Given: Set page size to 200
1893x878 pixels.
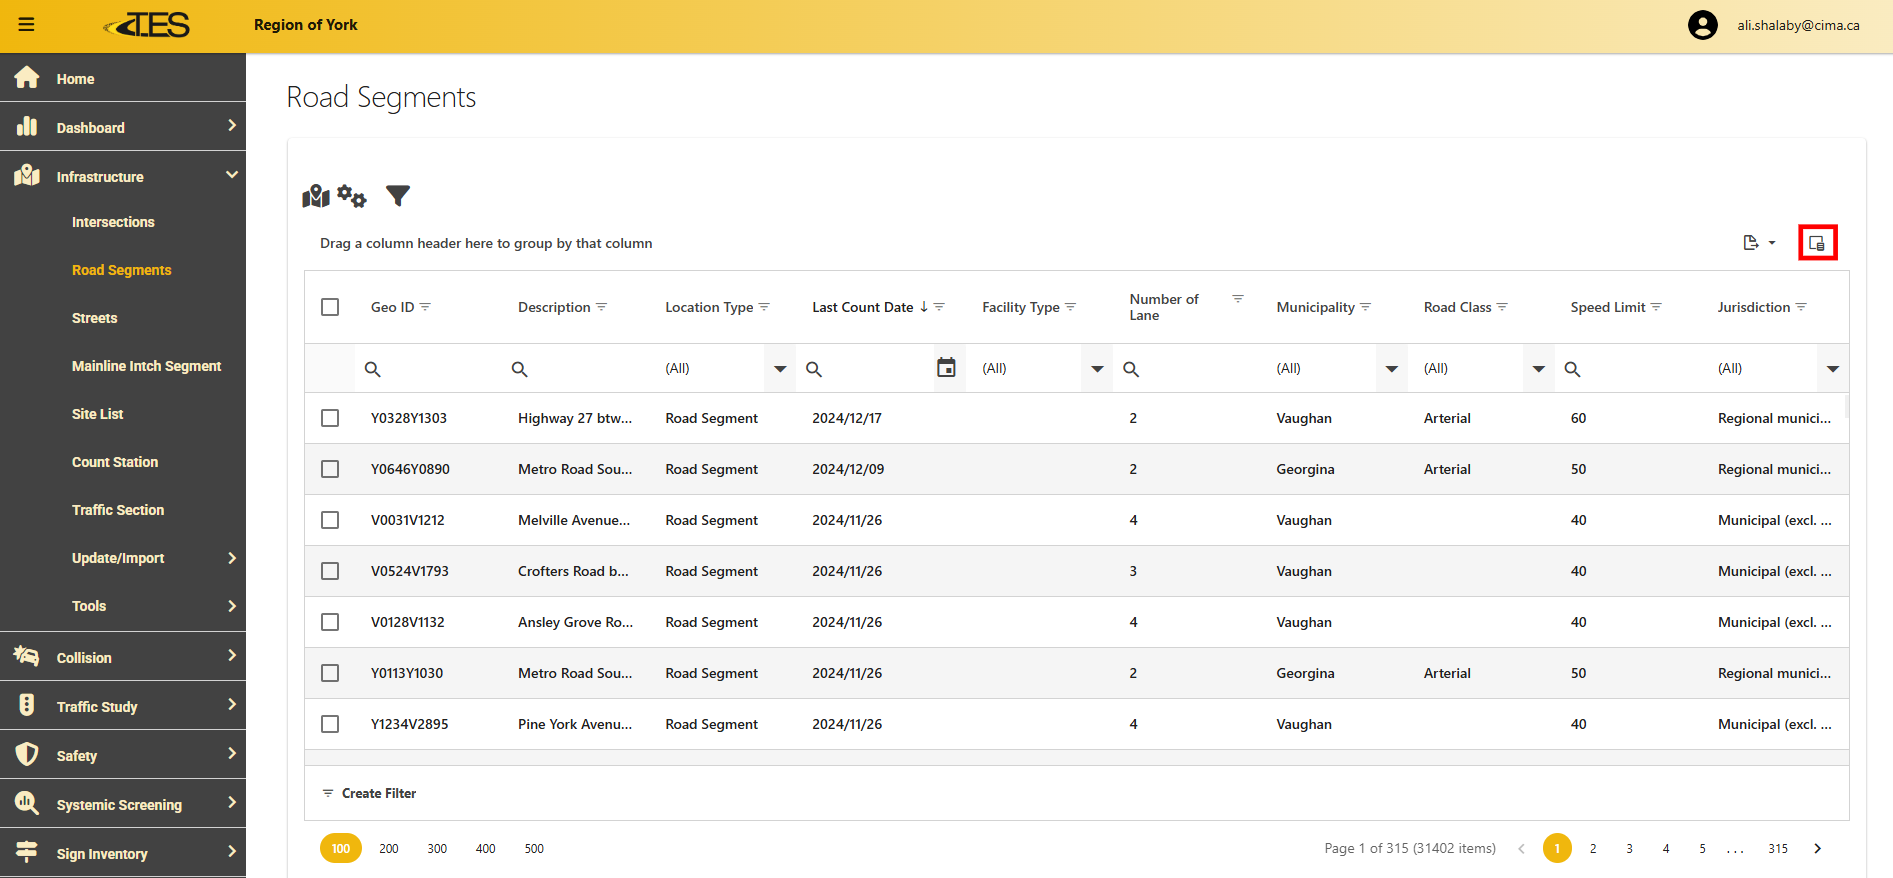Looking at the screenshot, I should 389,848.
